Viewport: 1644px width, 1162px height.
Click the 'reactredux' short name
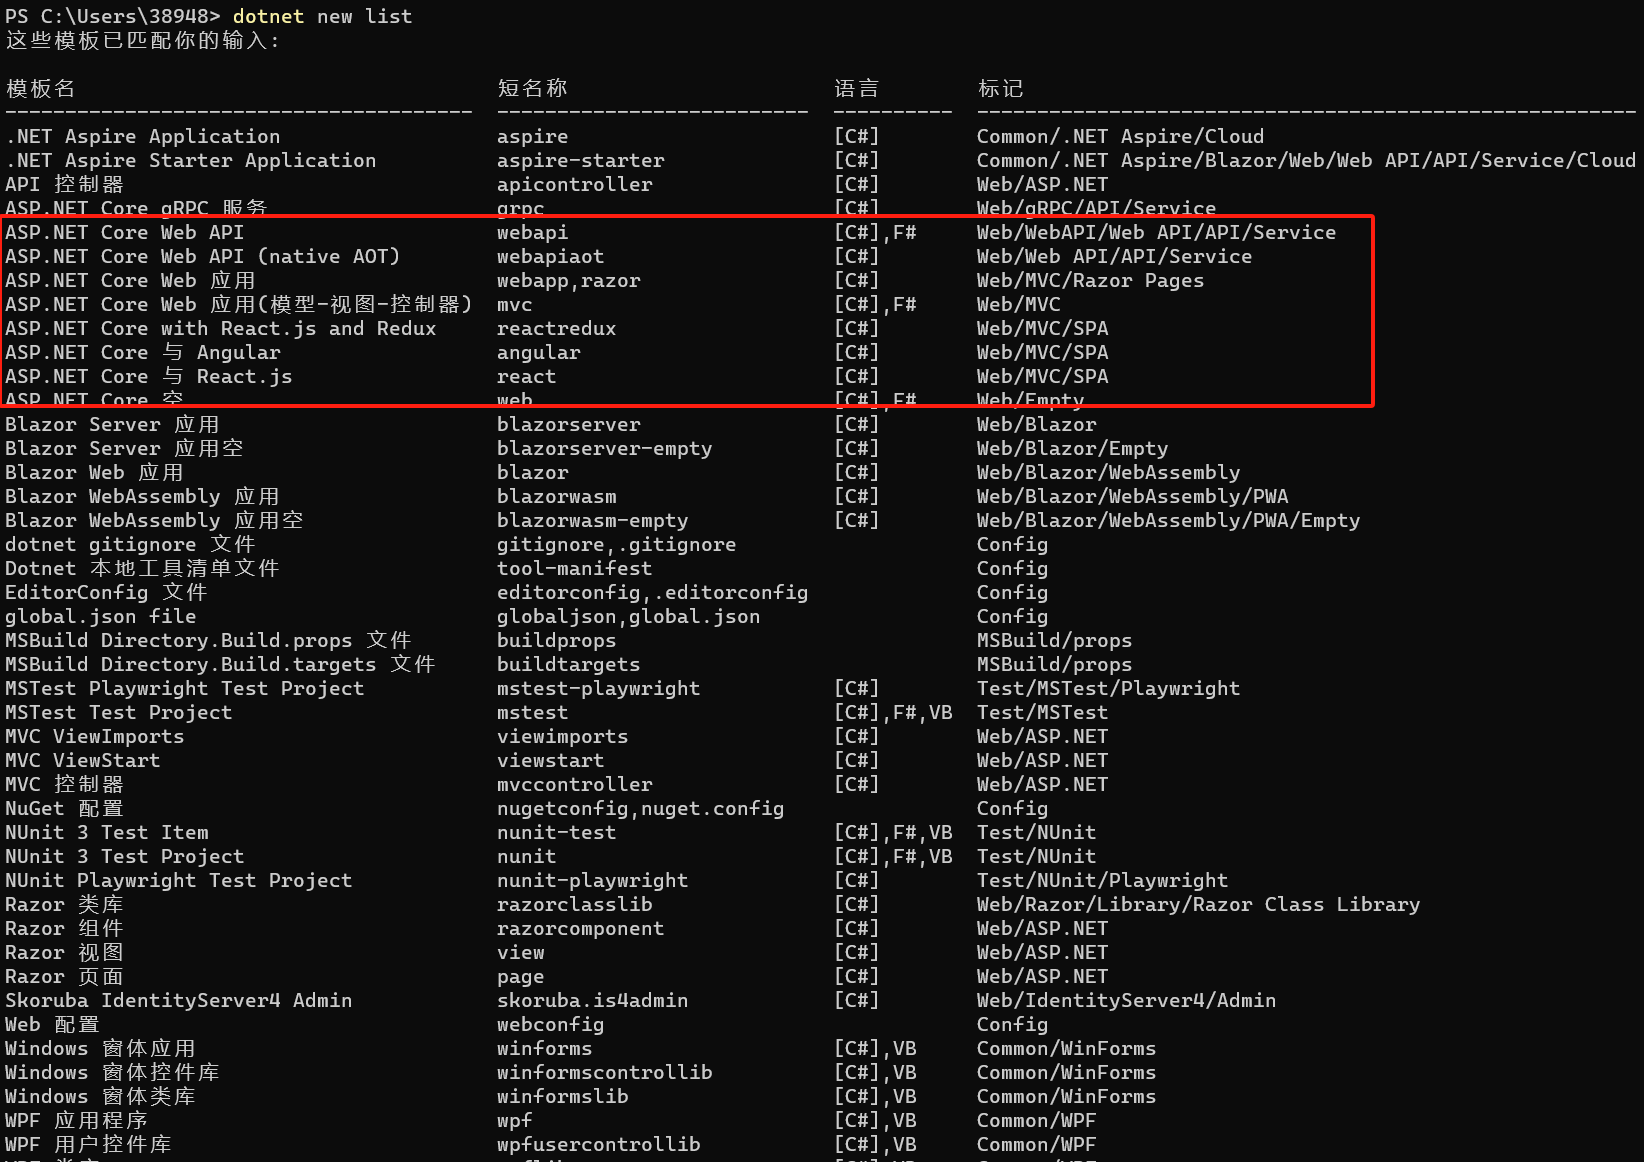[557, 328]
